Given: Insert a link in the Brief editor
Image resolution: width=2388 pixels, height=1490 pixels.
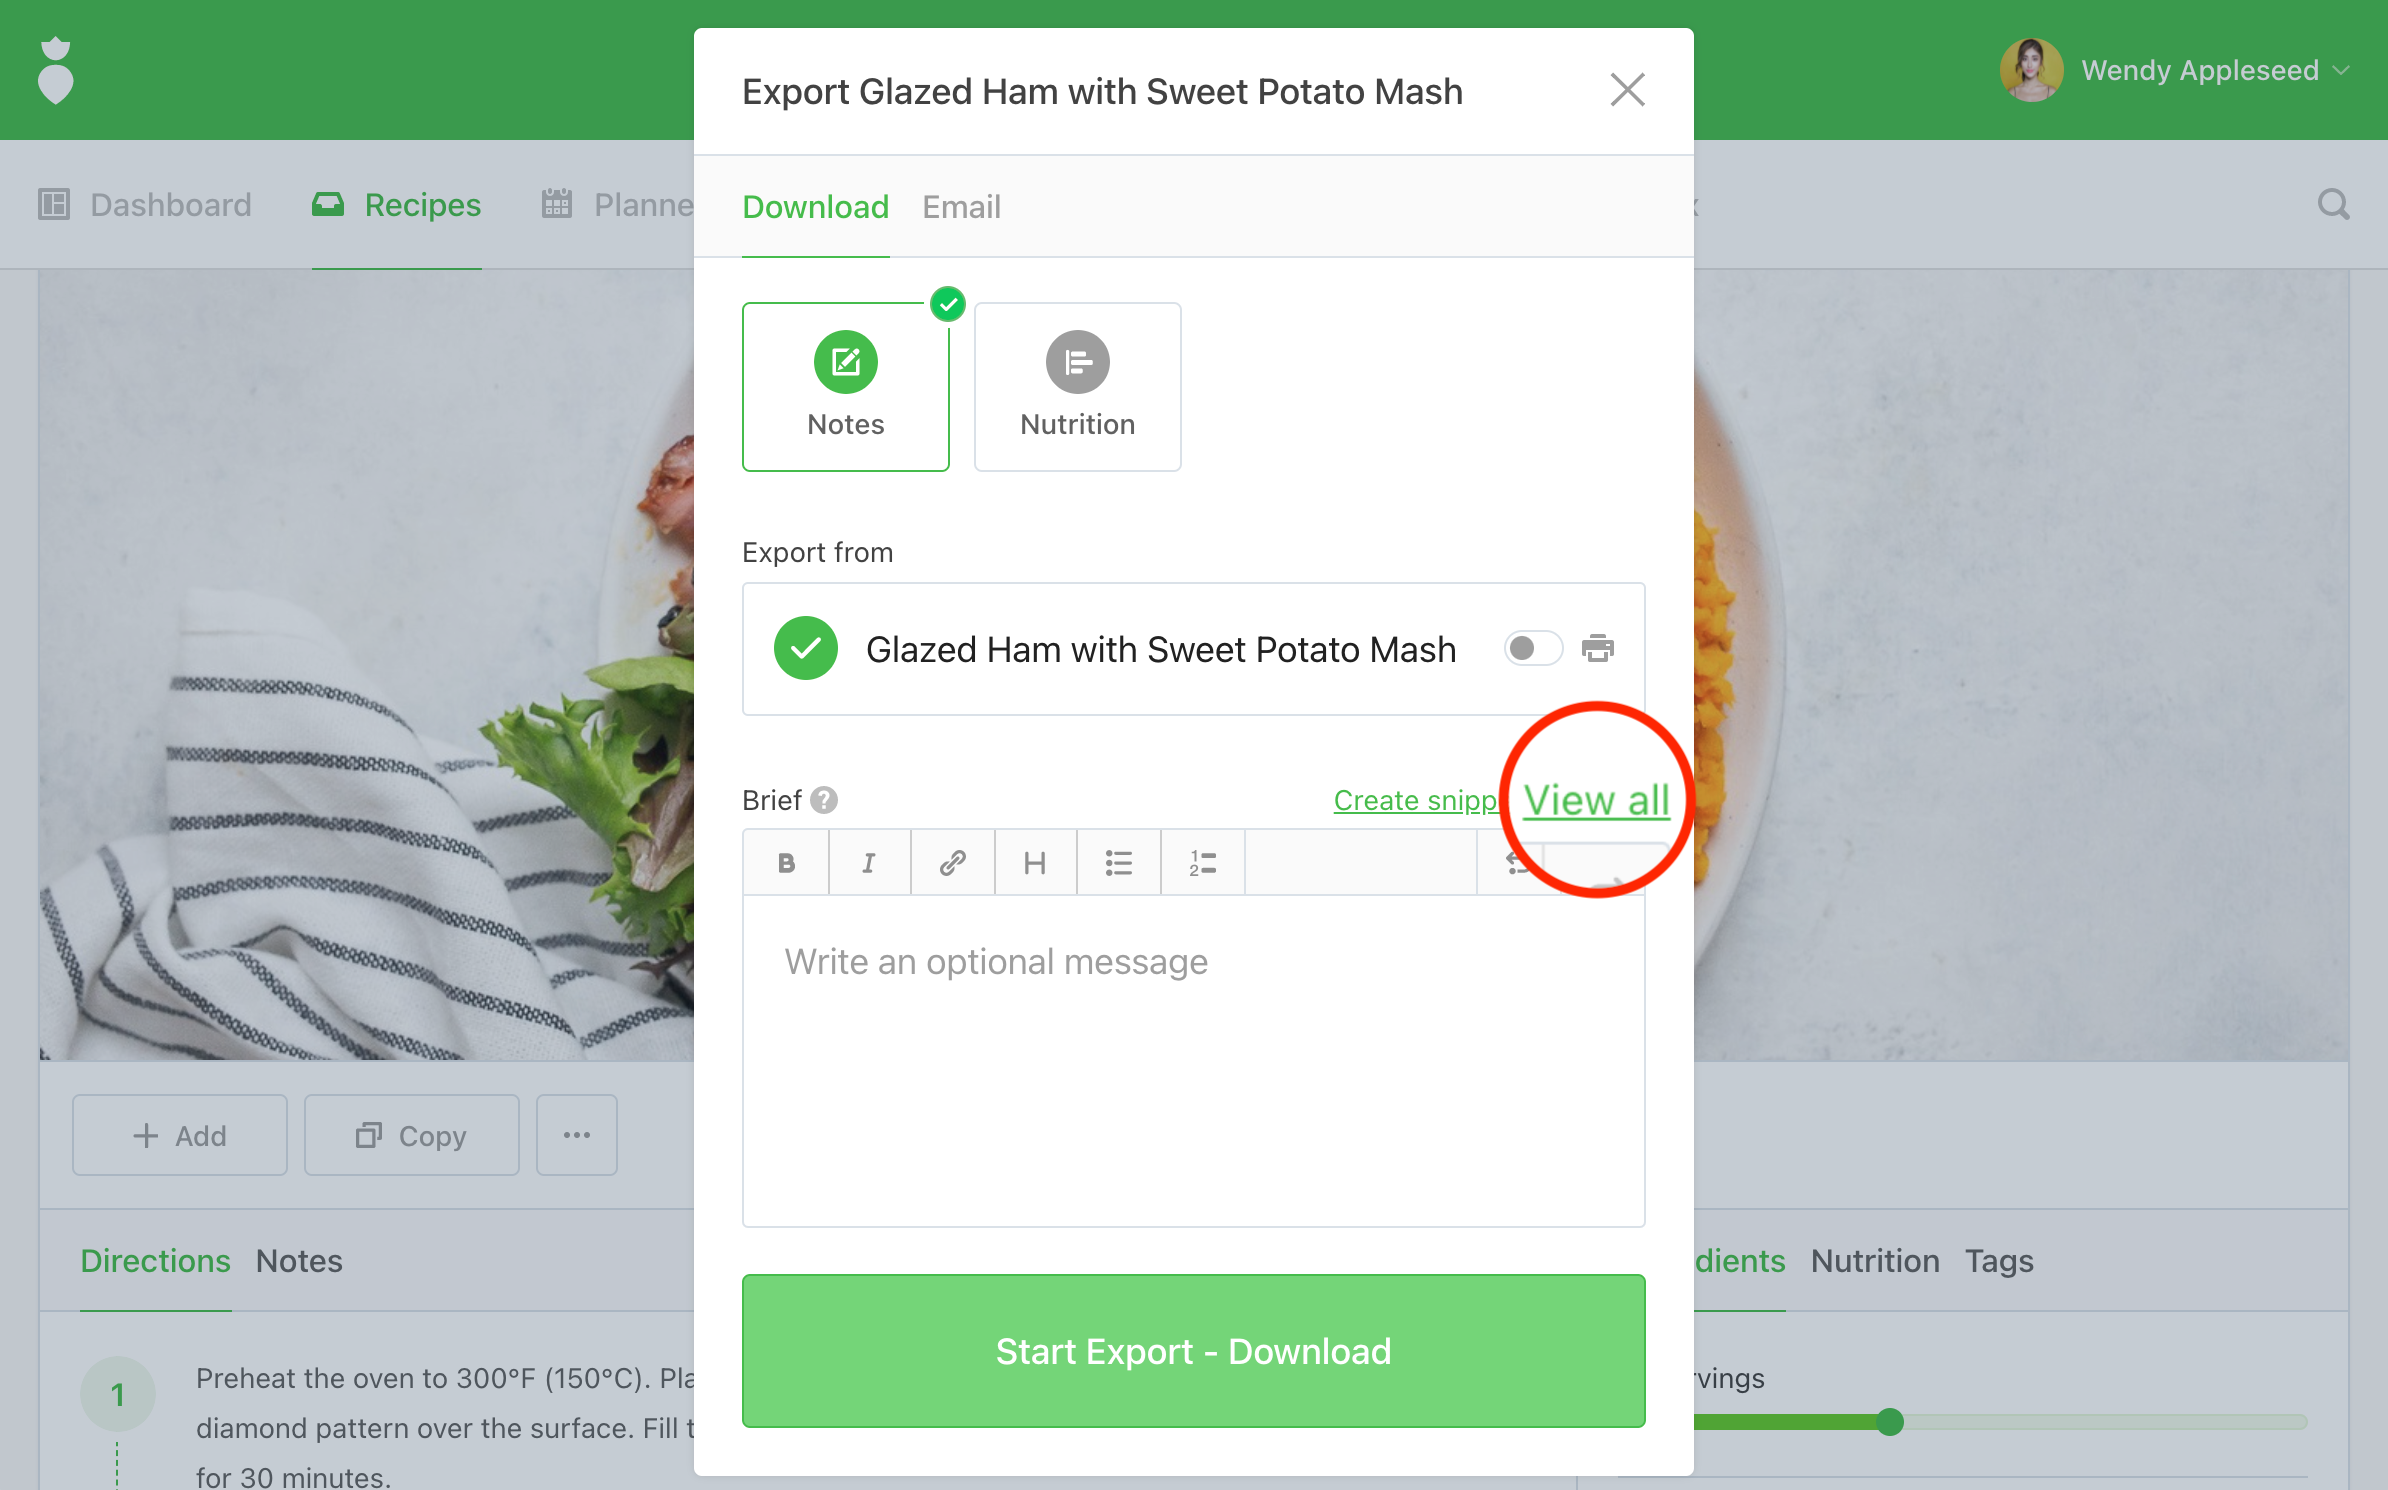Looking at the screenshot, I should point(952,862).
